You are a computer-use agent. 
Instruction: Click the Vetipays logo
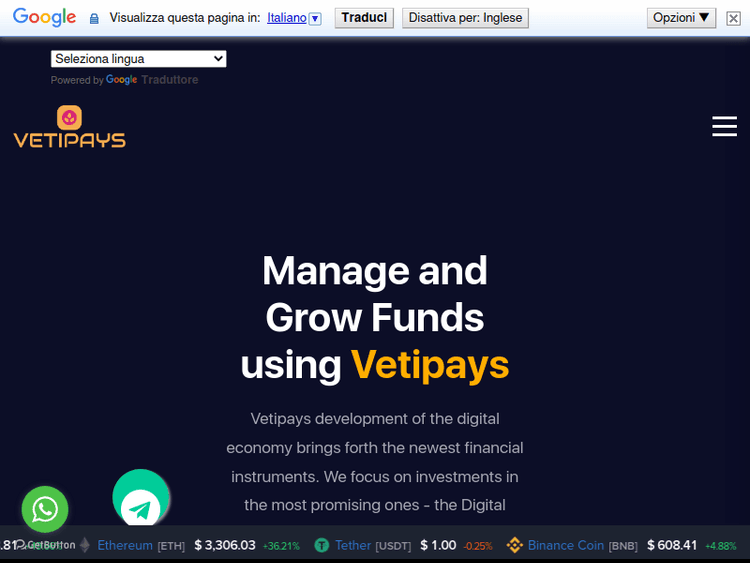click(x=69, y=126)
